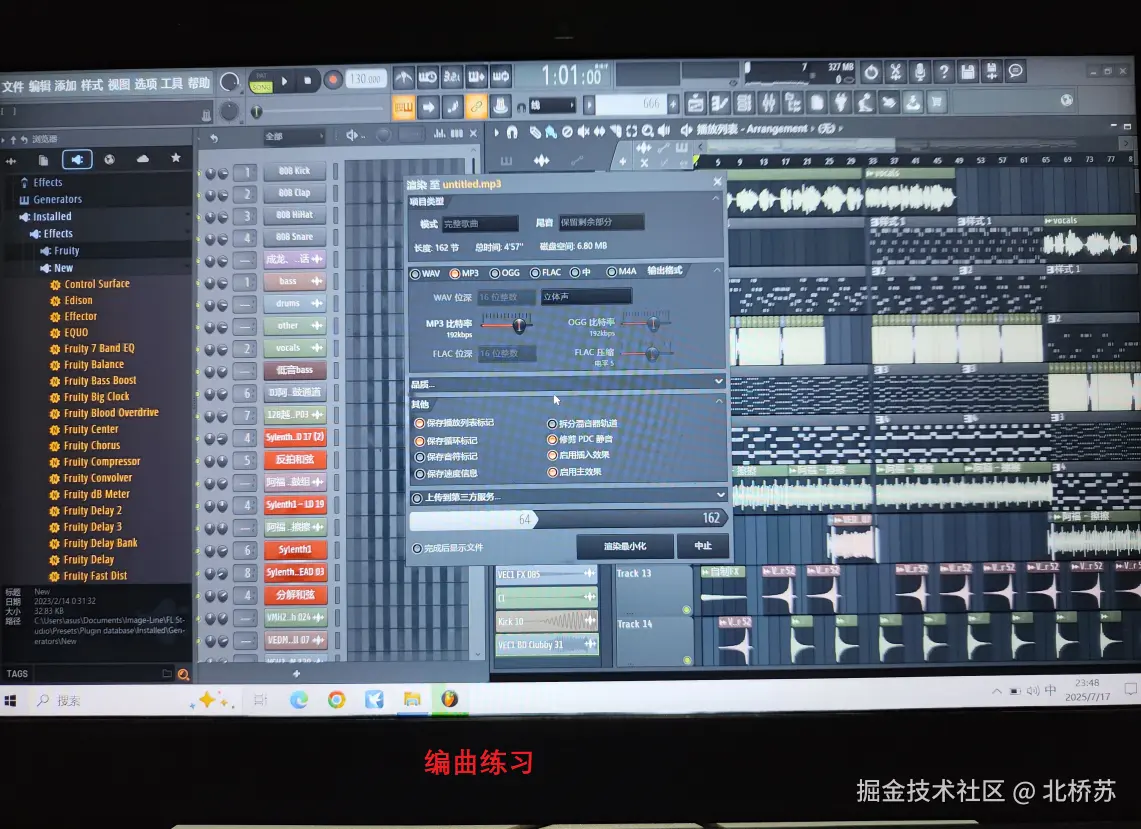Click the metronome icon
Screen dimensions: 1141x829
403,77
